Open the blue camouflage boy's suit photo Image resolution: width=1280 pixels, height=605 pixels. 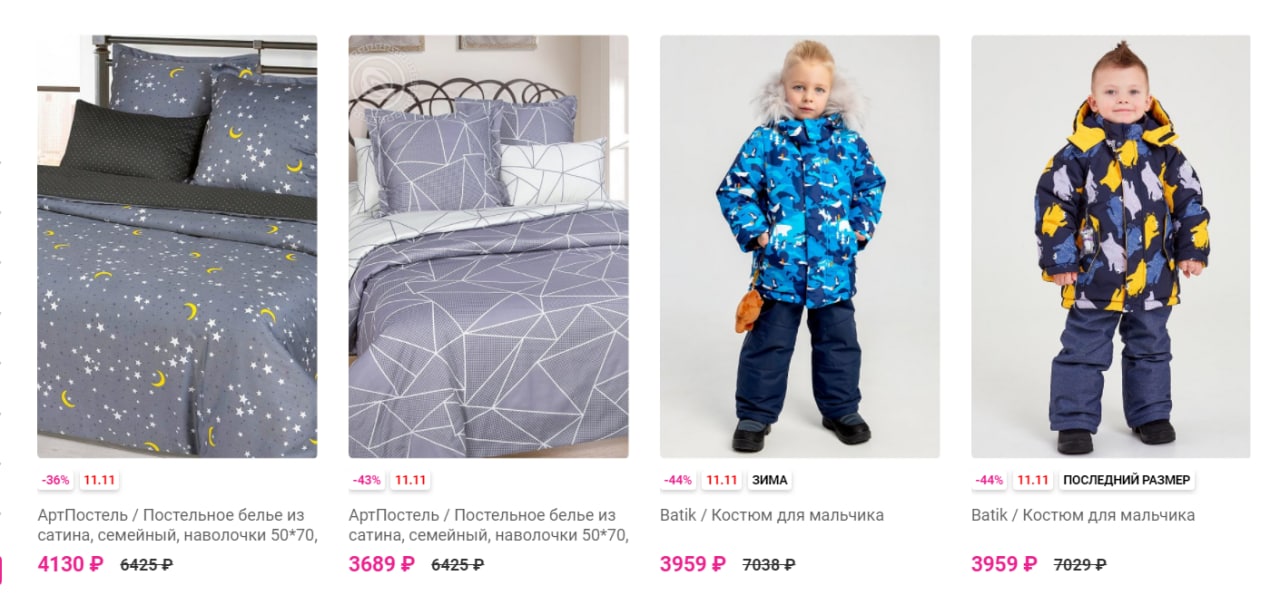[800, 246]
